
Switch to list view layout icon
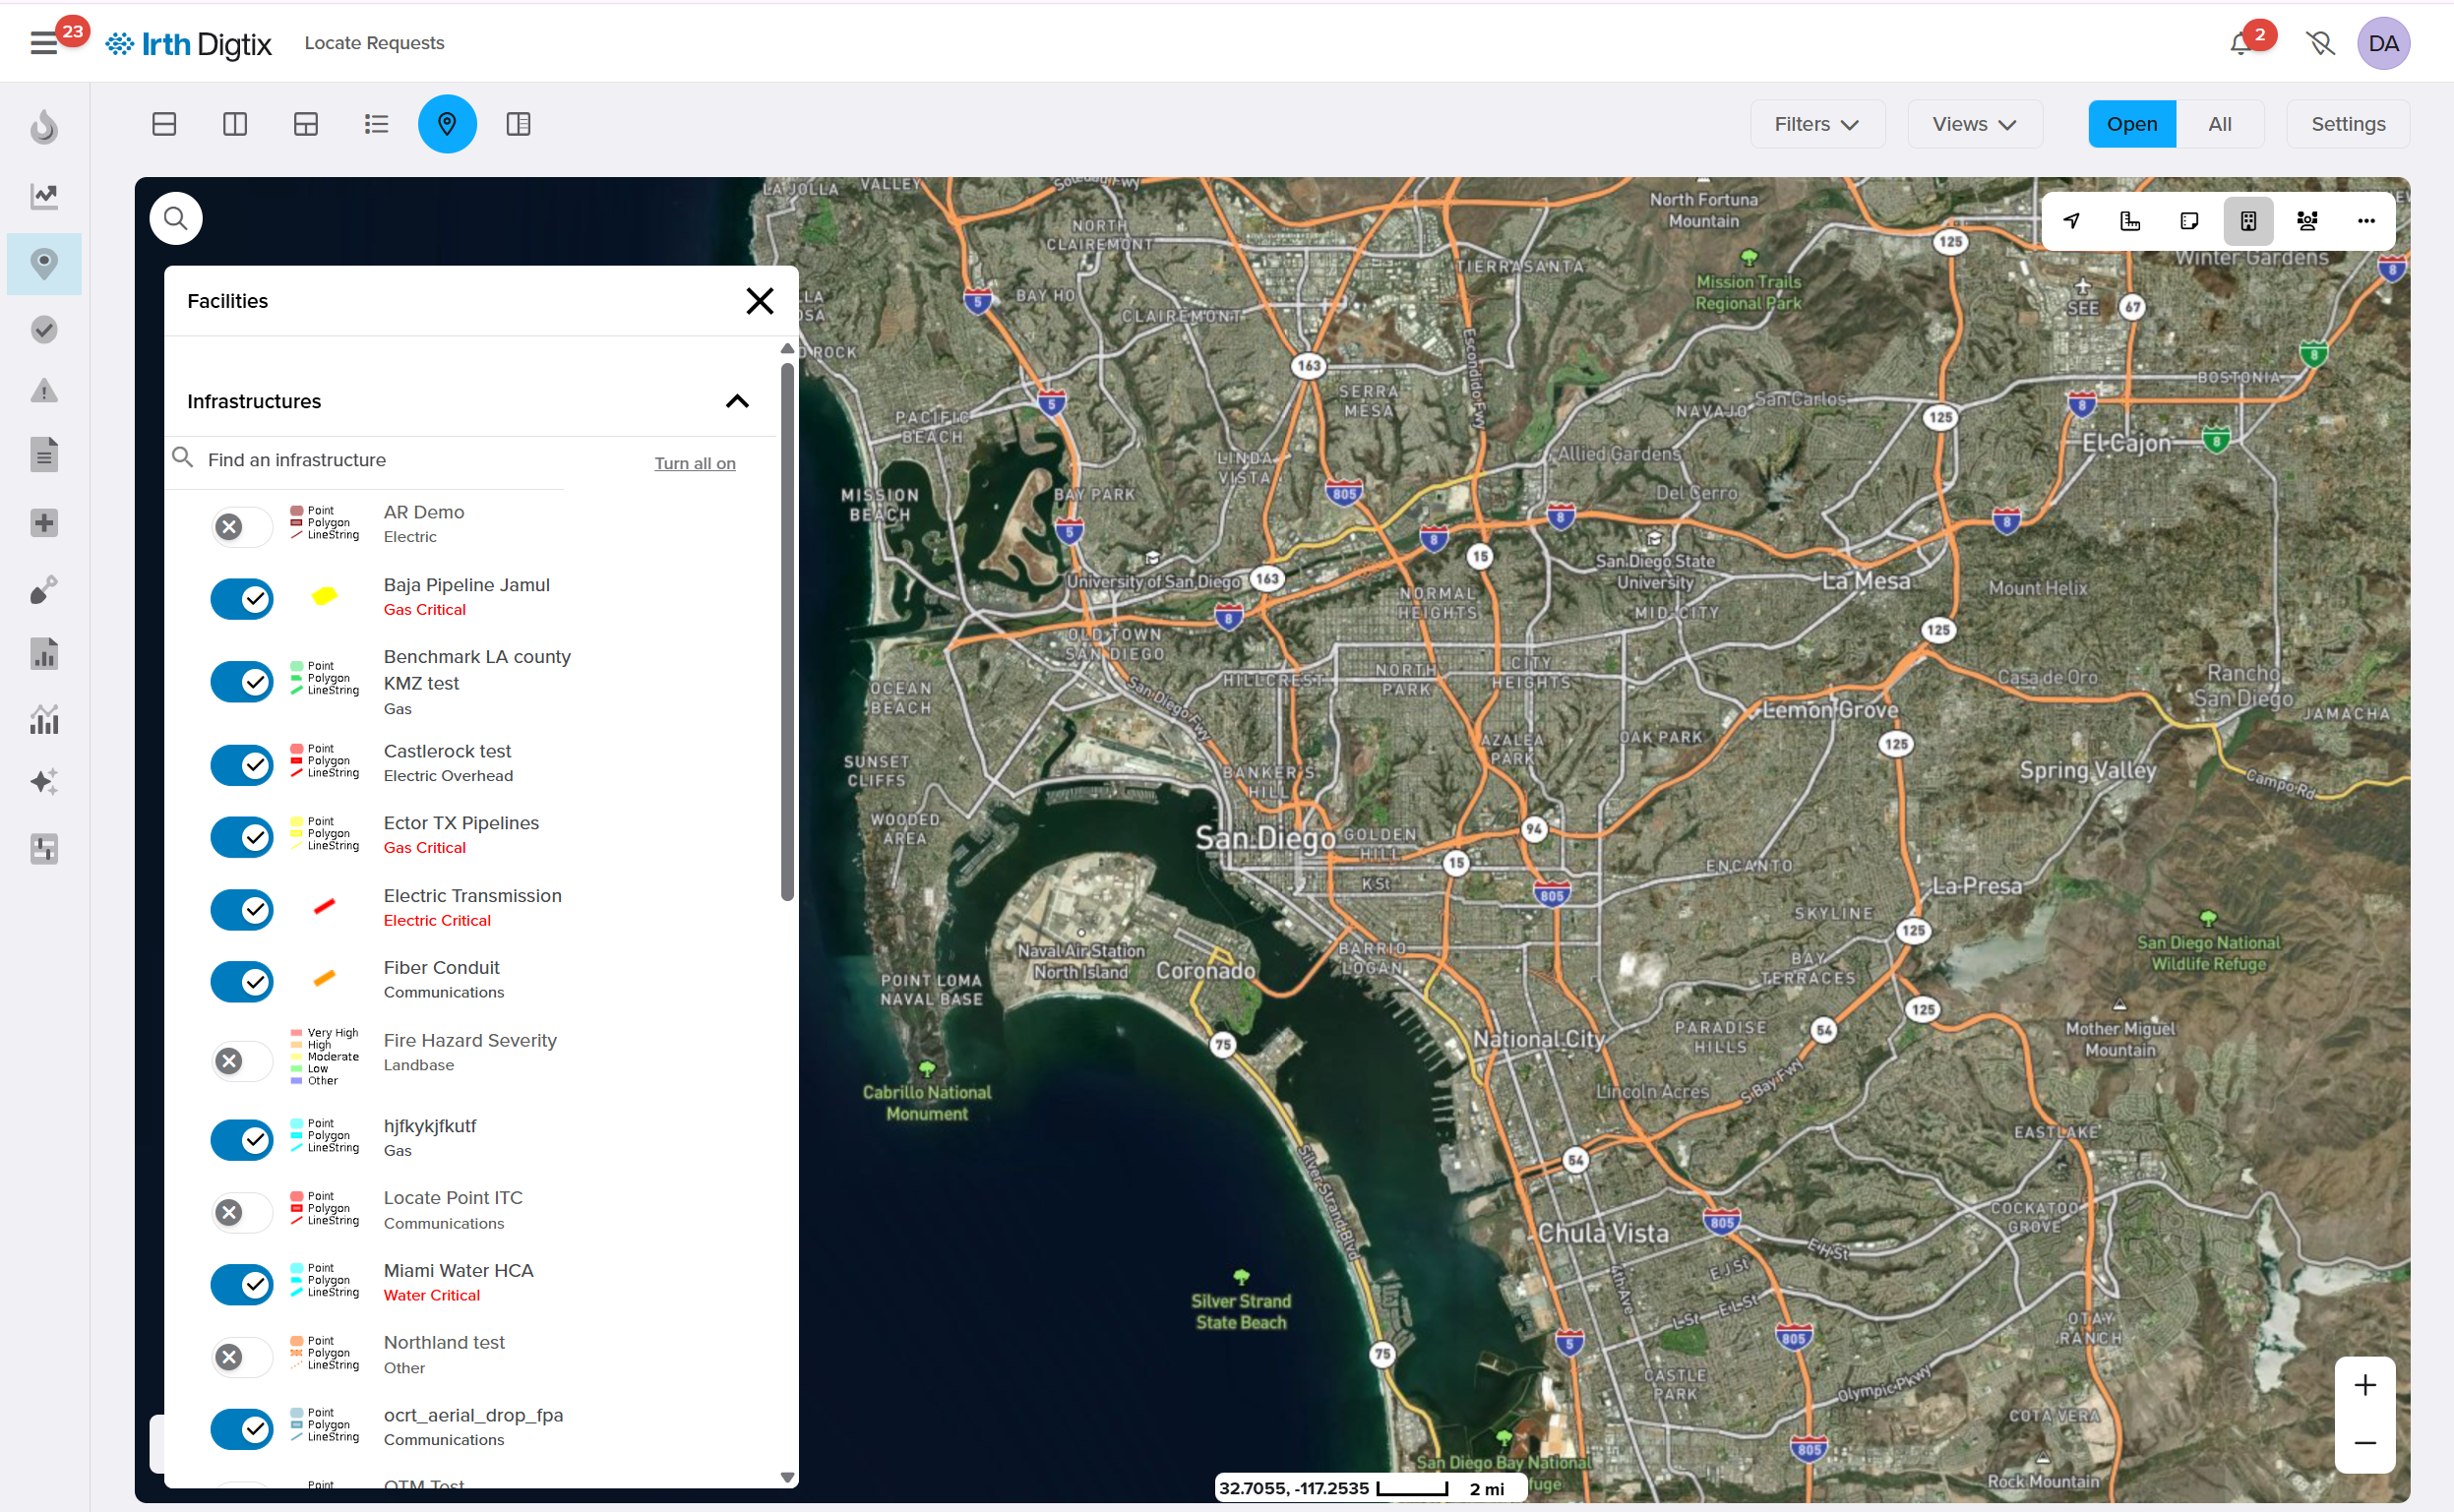pyautogui.click(x=376, y=124)
